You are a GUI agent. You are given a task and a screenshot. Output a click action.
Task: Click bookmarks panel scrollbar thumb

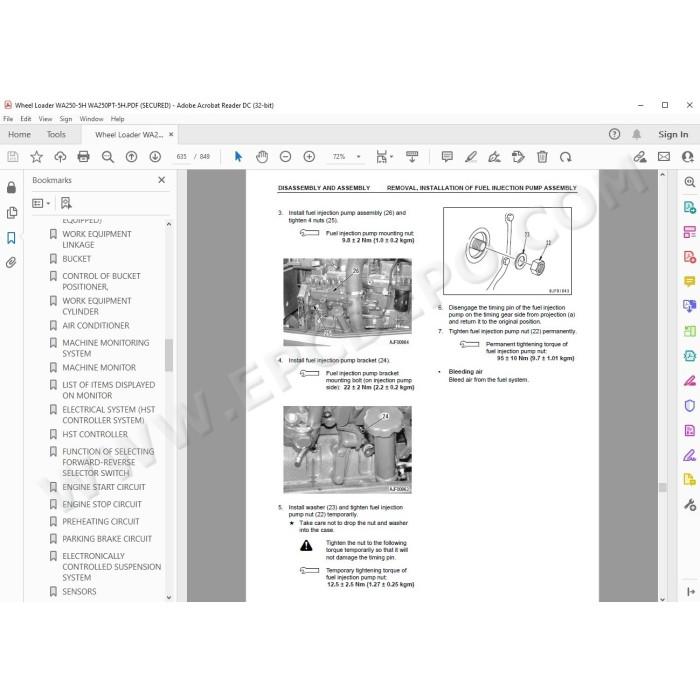(x=169, y=355)
